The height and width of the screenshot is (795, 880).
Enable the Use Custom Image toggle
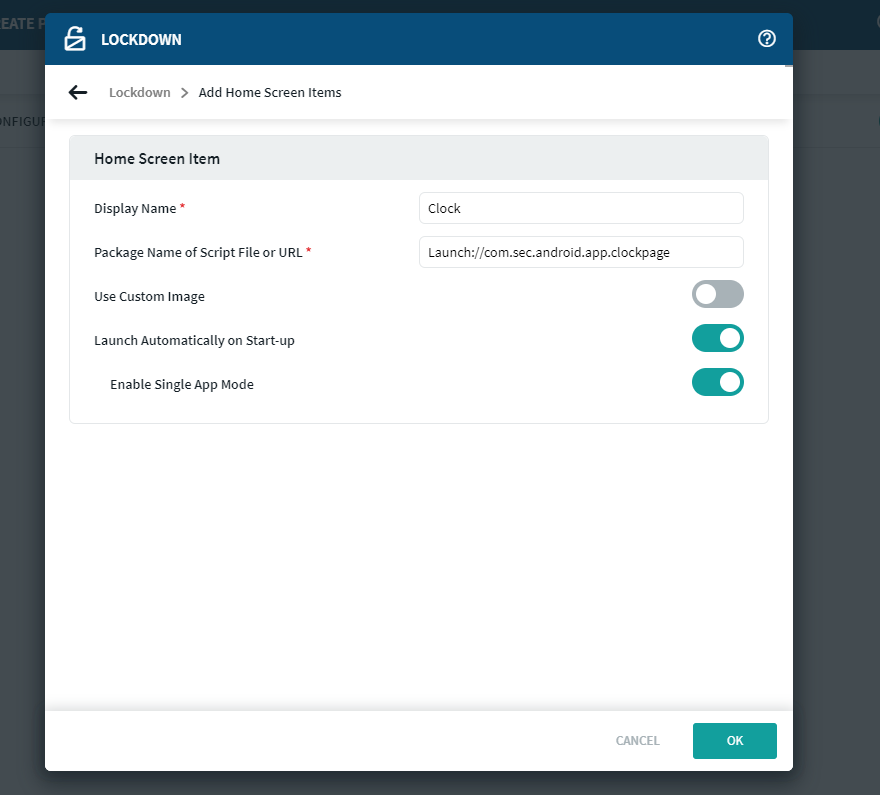pos(717,294)
